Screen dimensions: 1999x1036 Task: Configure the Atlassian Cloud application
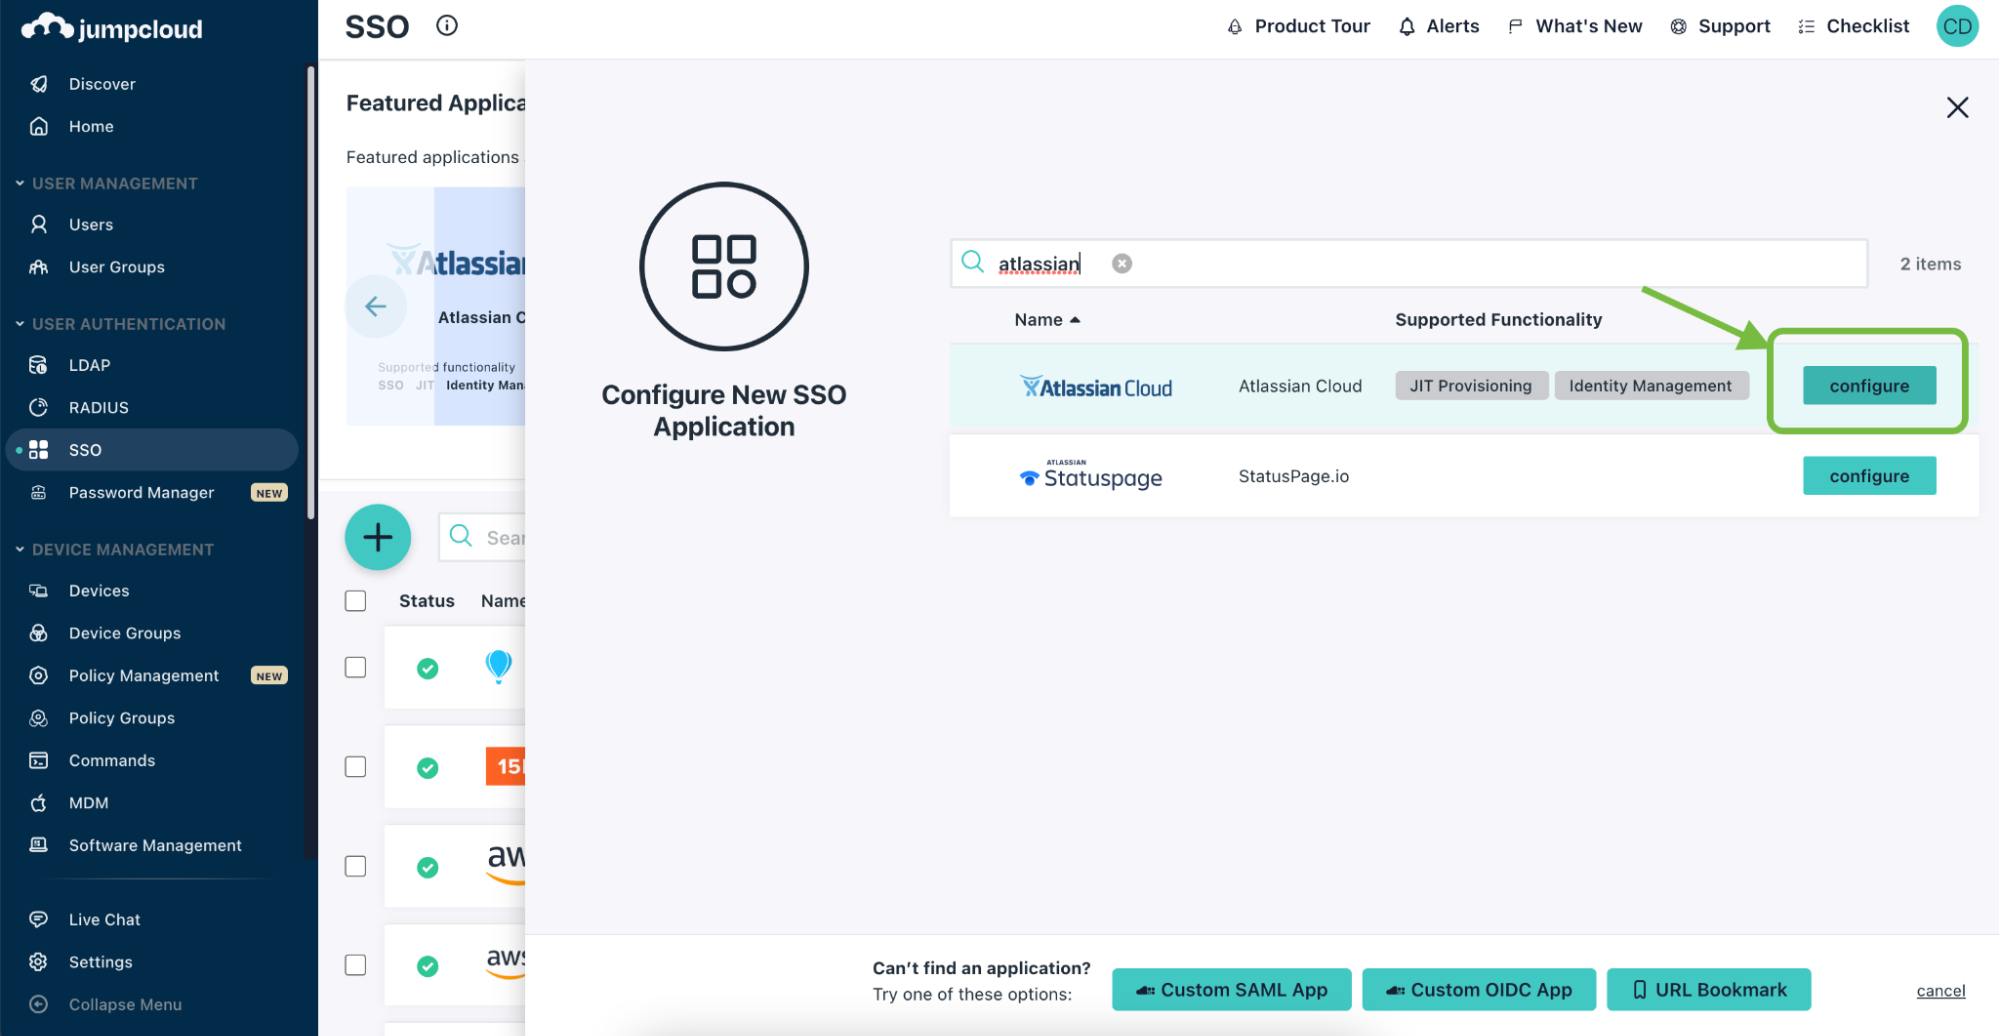pos(1869,385)
